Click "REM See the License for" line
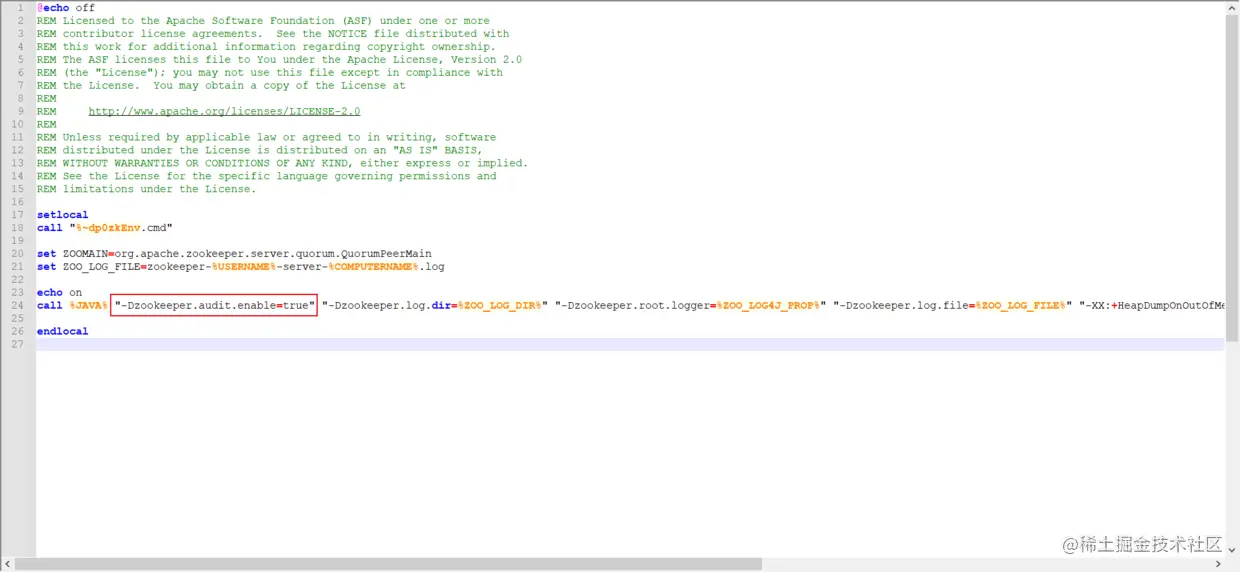This screenshot has height=572, width=1240. [266, 176]
